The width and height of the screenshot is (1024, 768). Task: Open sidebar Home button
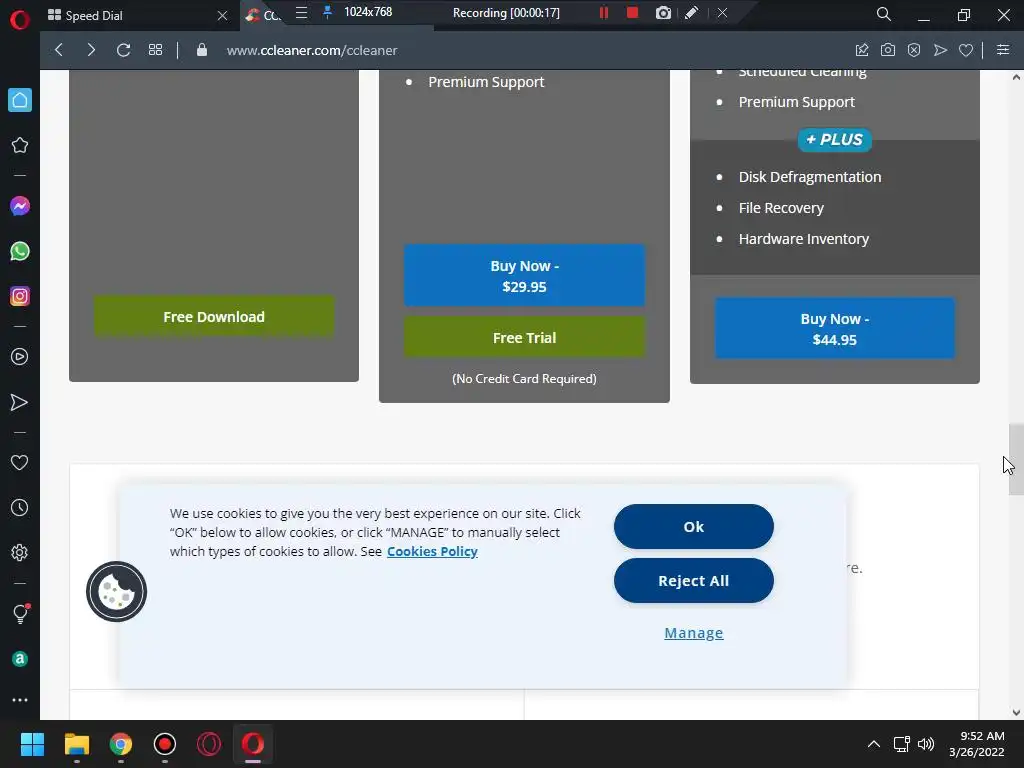click(20, 100)
